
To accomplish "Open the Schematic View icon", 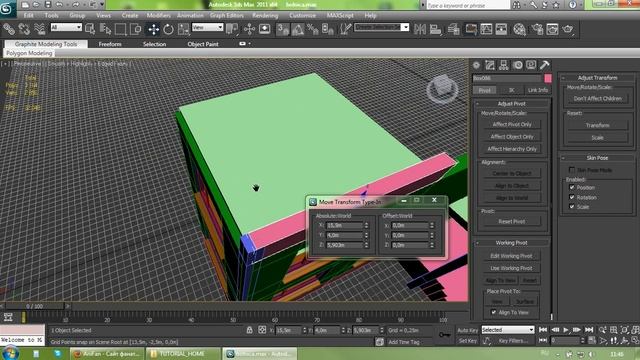I will click(x=501, y=29).
